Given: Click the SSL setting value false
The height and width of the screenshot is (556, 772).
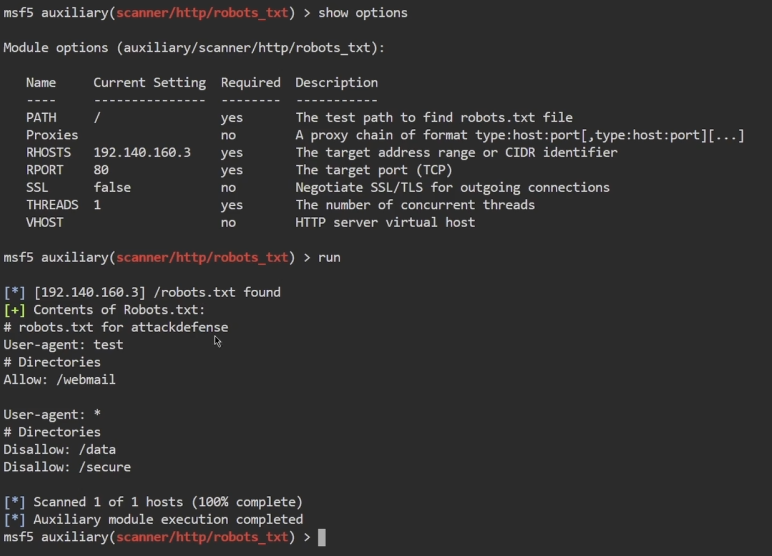Looking at the screenshot, I should click(x=112, y=188).
